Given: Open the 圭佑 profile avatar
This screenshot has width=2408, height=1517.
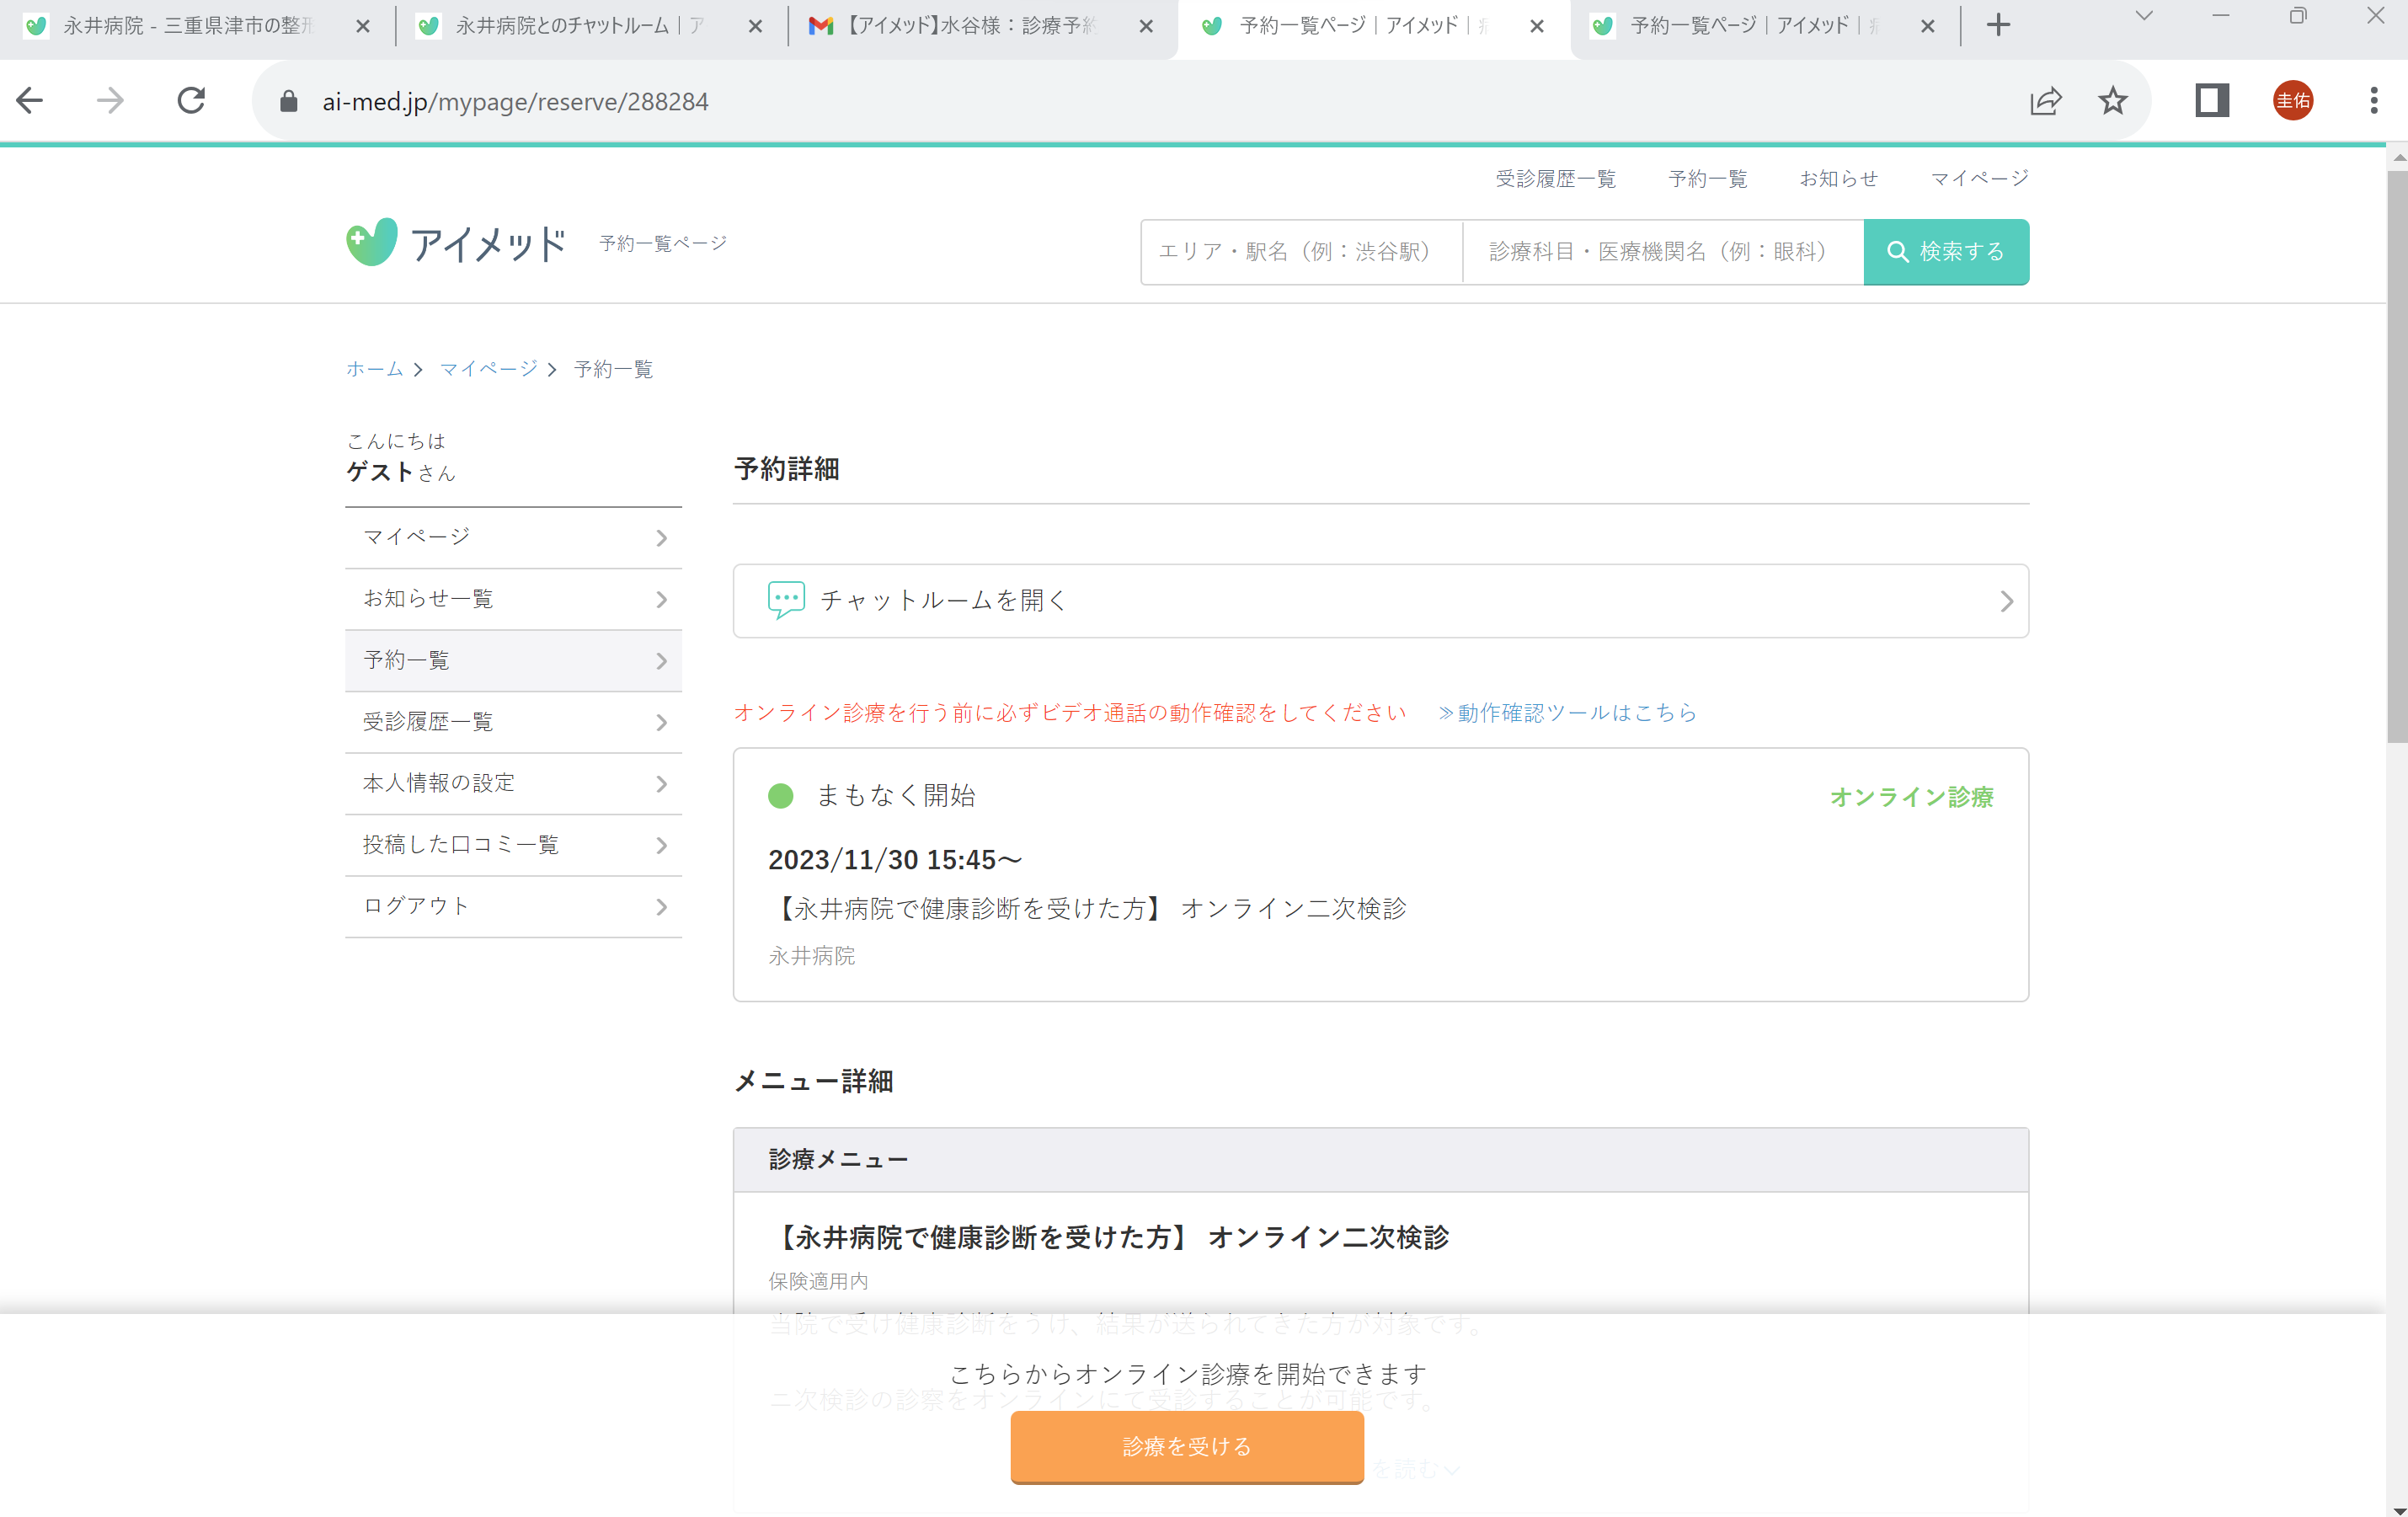Looking at the screenshot, I should coord(2292,101).
